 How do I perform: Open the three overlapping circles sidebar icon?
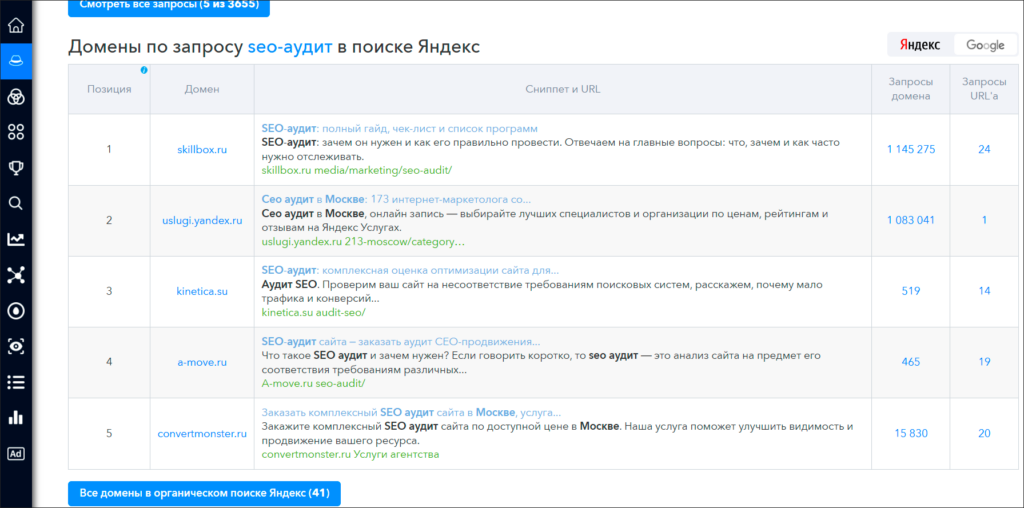[x=16, y=97]
